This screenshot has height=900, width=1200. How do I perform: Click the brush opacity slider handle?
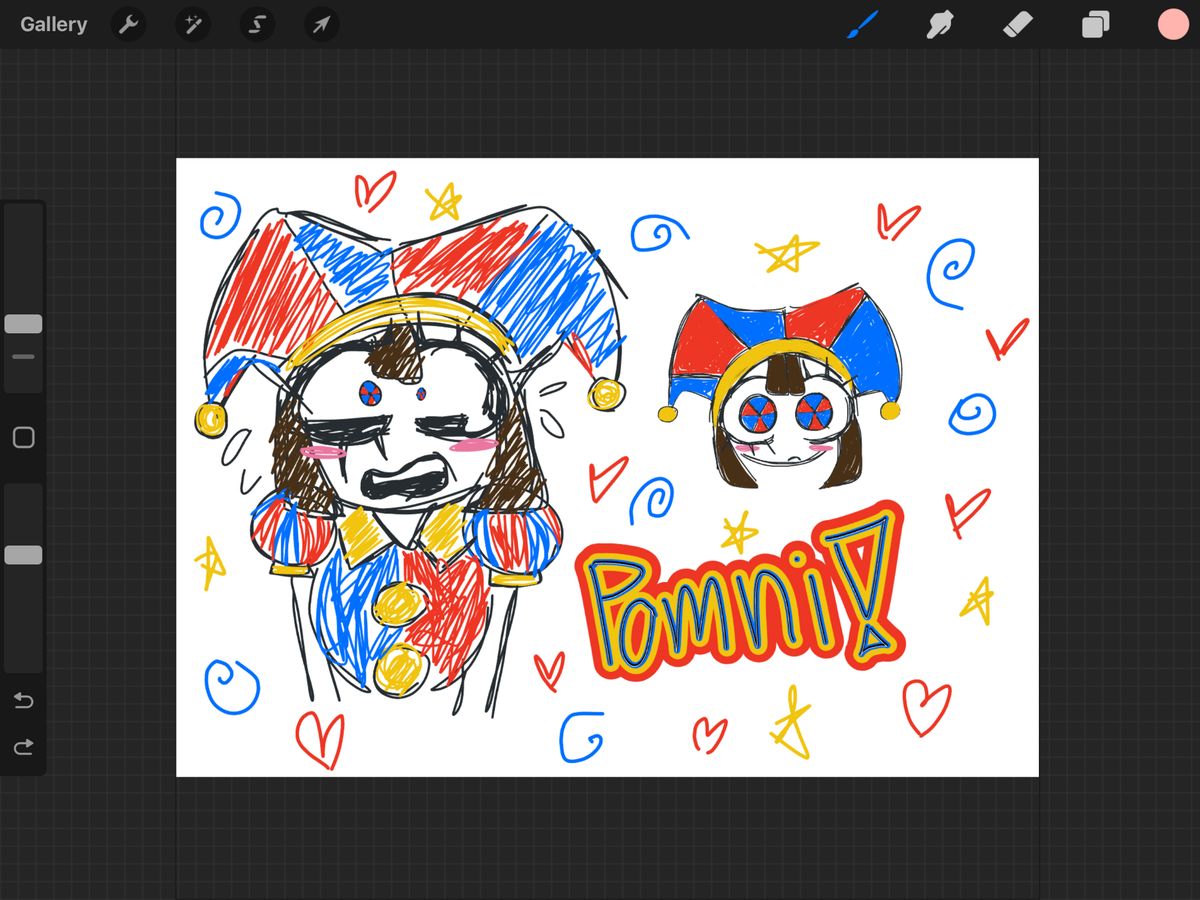tap(23, 555)
